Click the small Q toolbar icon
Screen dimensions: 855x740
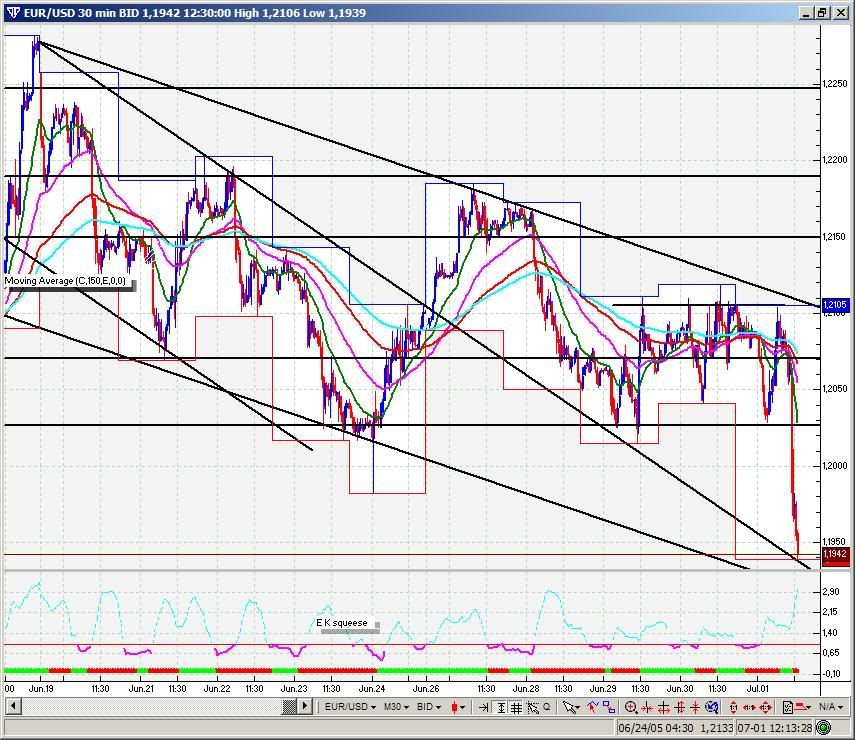point(546,707)
